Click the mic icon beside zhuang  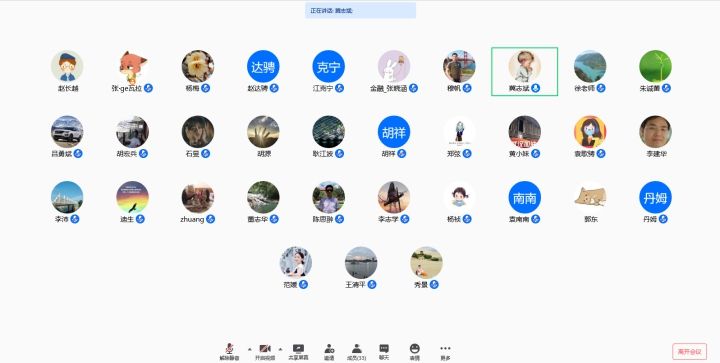click(x=210, y=219)
